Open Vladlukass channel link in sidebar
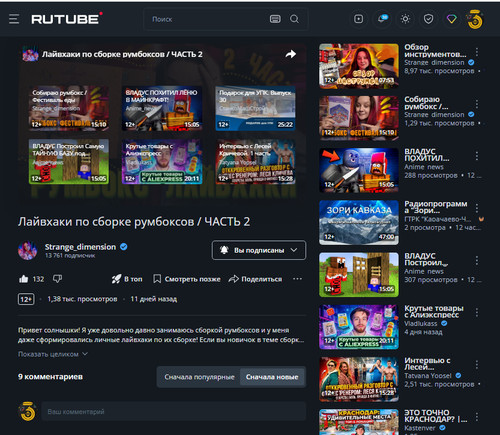500x435 pixels. pyautogui.click(x=421, y=323)
